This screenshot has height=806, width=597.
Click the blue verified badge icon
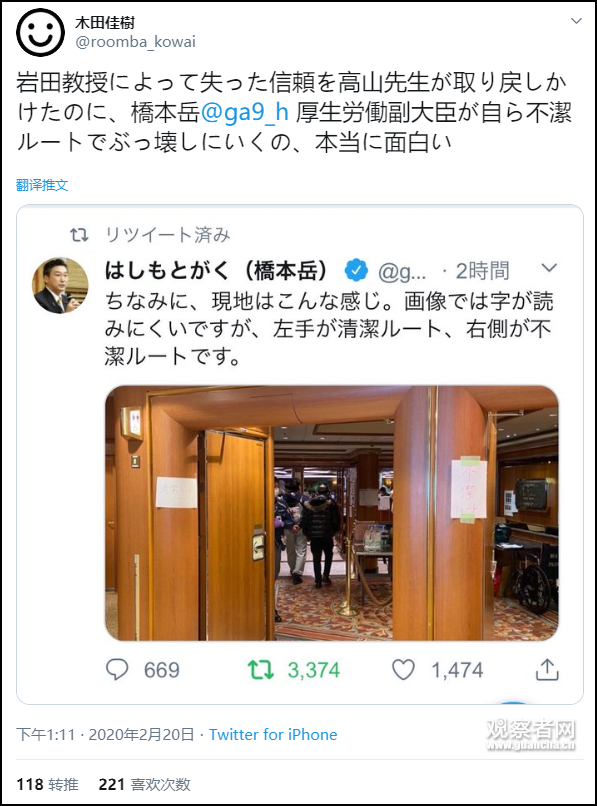coord(356,270)
